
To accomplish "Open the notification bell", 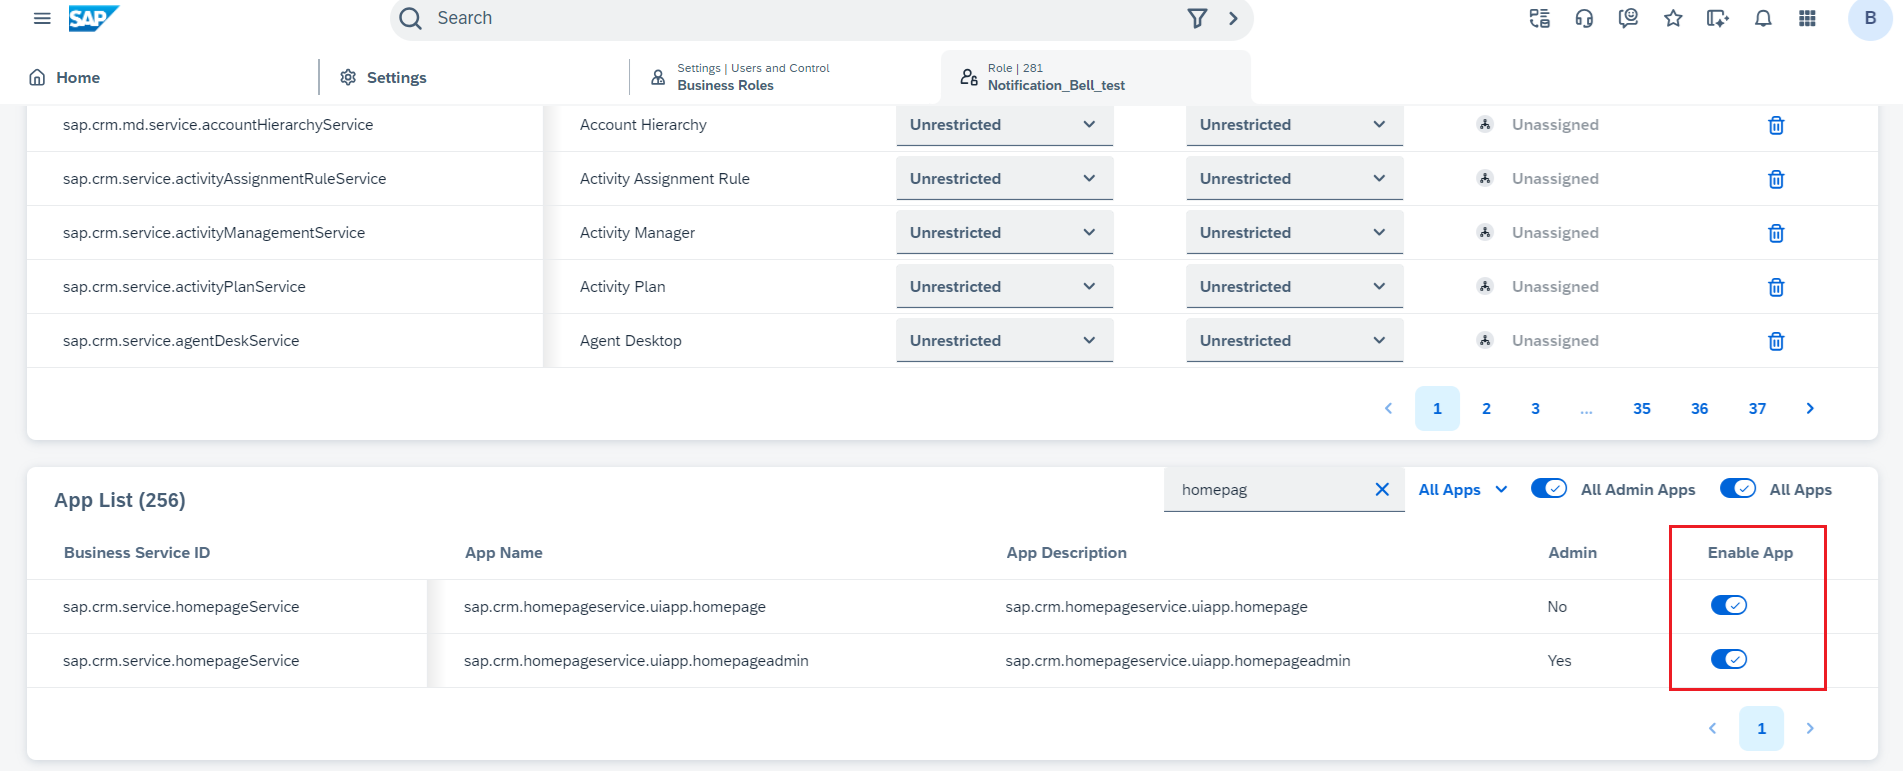I will click(1763, 18).
